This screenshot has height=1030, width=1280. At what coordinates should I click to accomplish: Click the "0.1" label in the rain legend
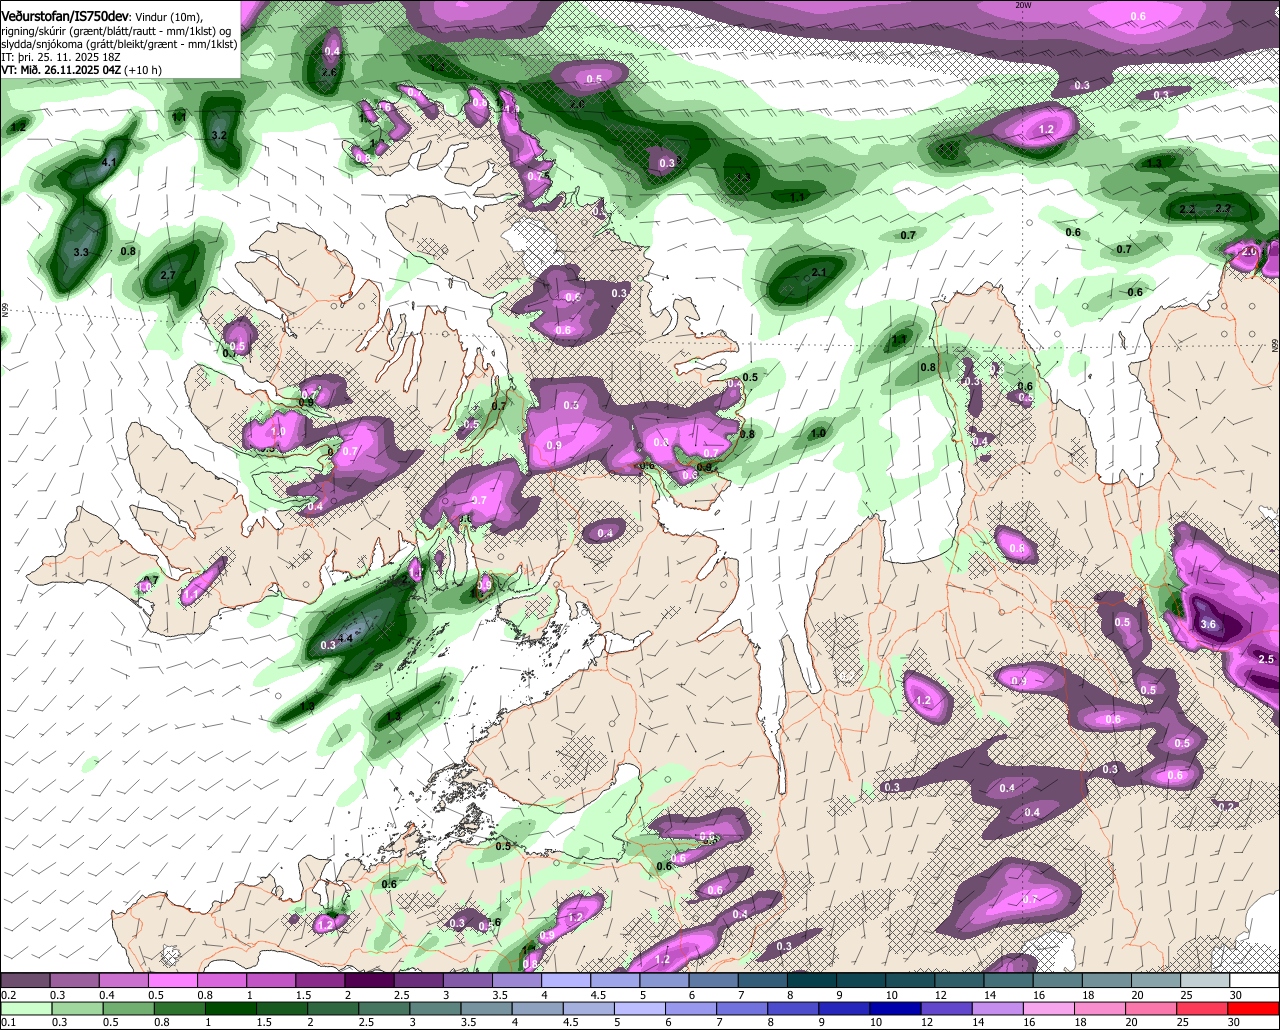coord(8,1023)
